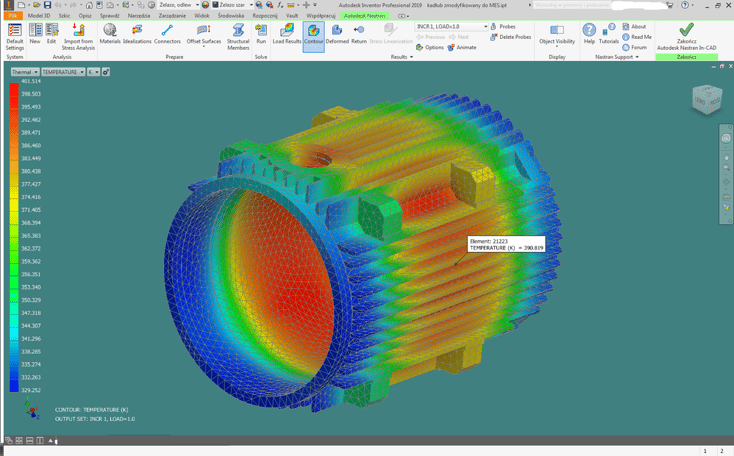Select the Zarządzanie tab
This screenshot has width=734, height=456.
tap(172, 15)
